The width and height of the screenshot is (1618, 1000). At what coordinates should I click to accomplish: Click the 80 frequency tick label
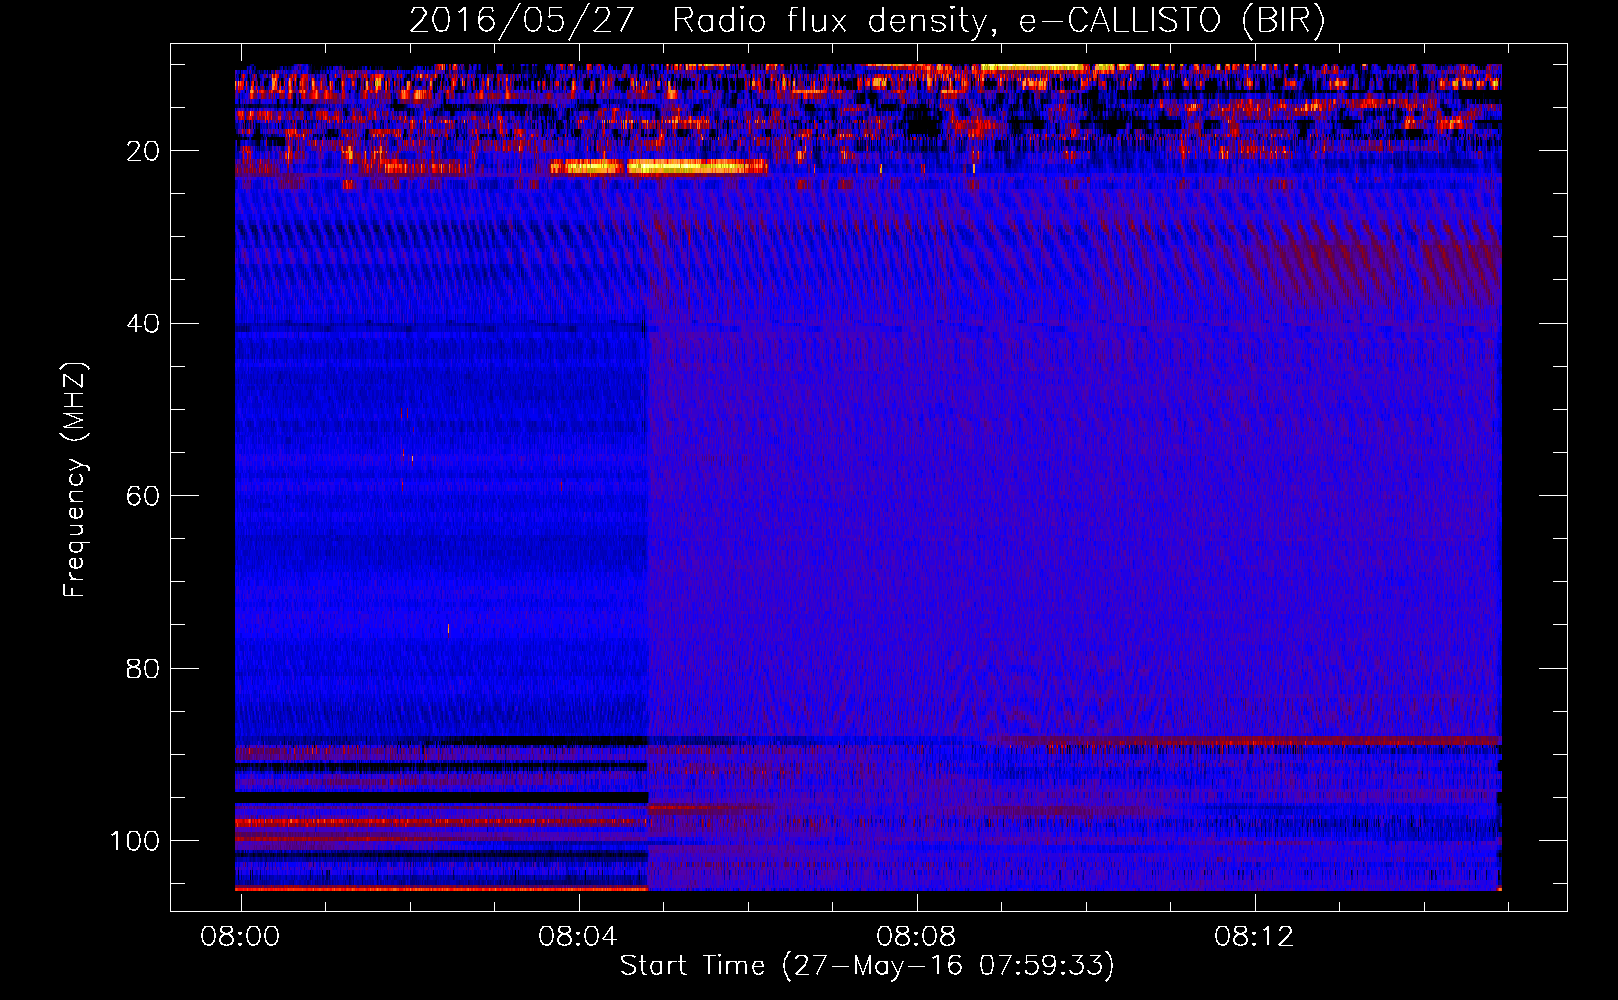tap(143, 669)
